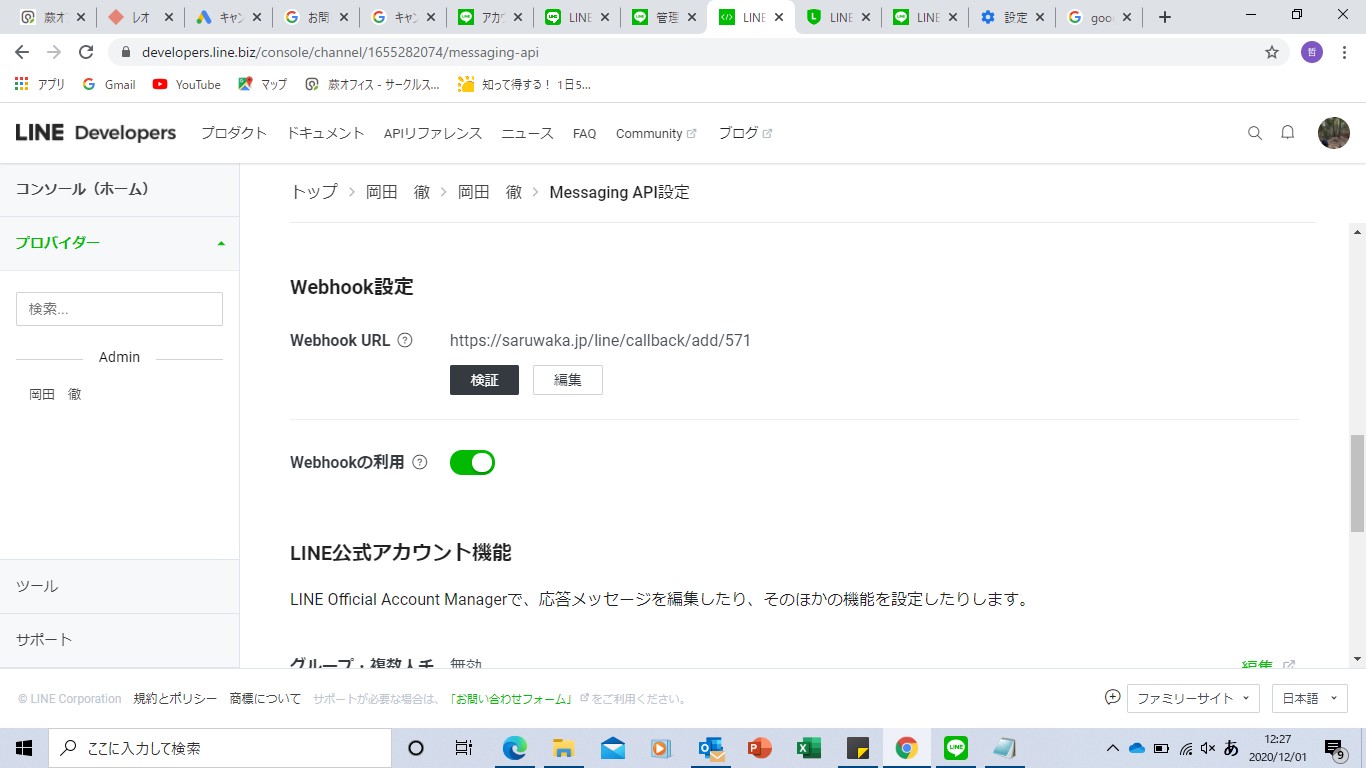Open FAQ in the header

click(x=585, y=133)
